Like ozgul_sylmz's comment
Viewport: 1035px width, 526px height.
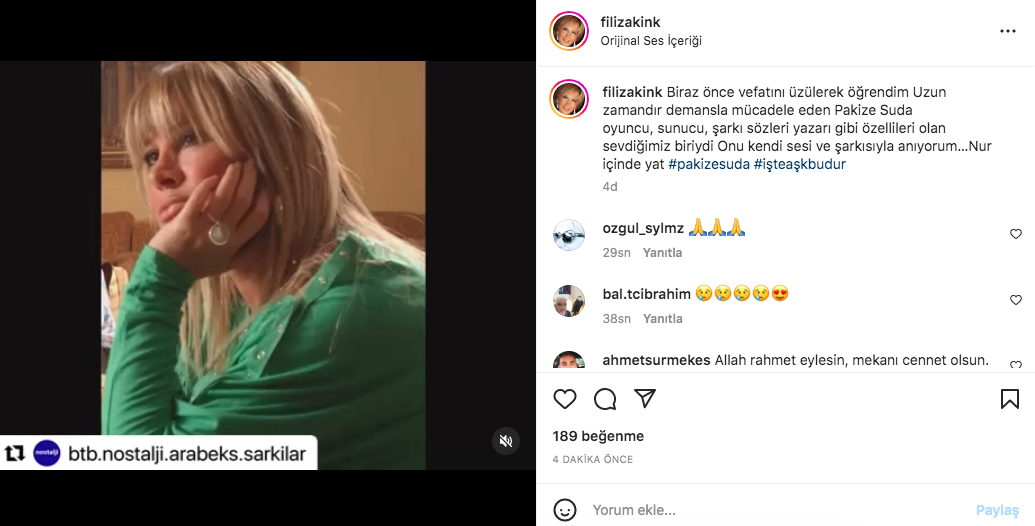[1016, 234]
